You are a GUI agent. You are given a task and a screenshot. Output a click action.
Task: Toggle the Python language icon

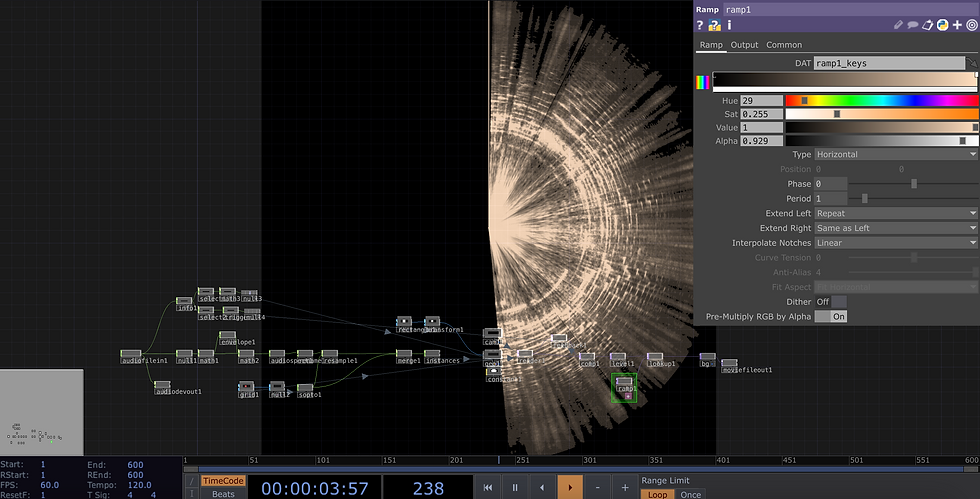coord(942,25)
